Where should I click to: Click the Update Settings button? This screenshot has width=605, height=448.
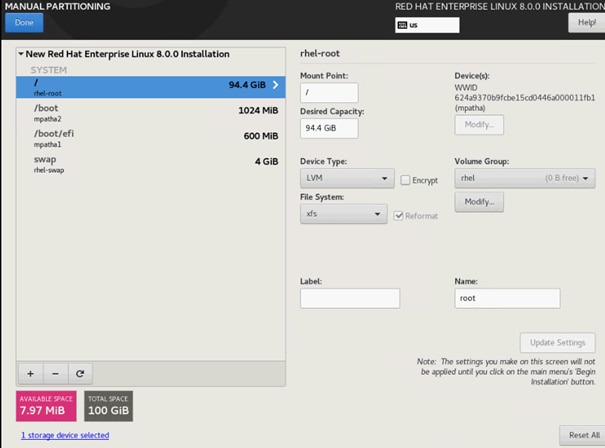558,343
